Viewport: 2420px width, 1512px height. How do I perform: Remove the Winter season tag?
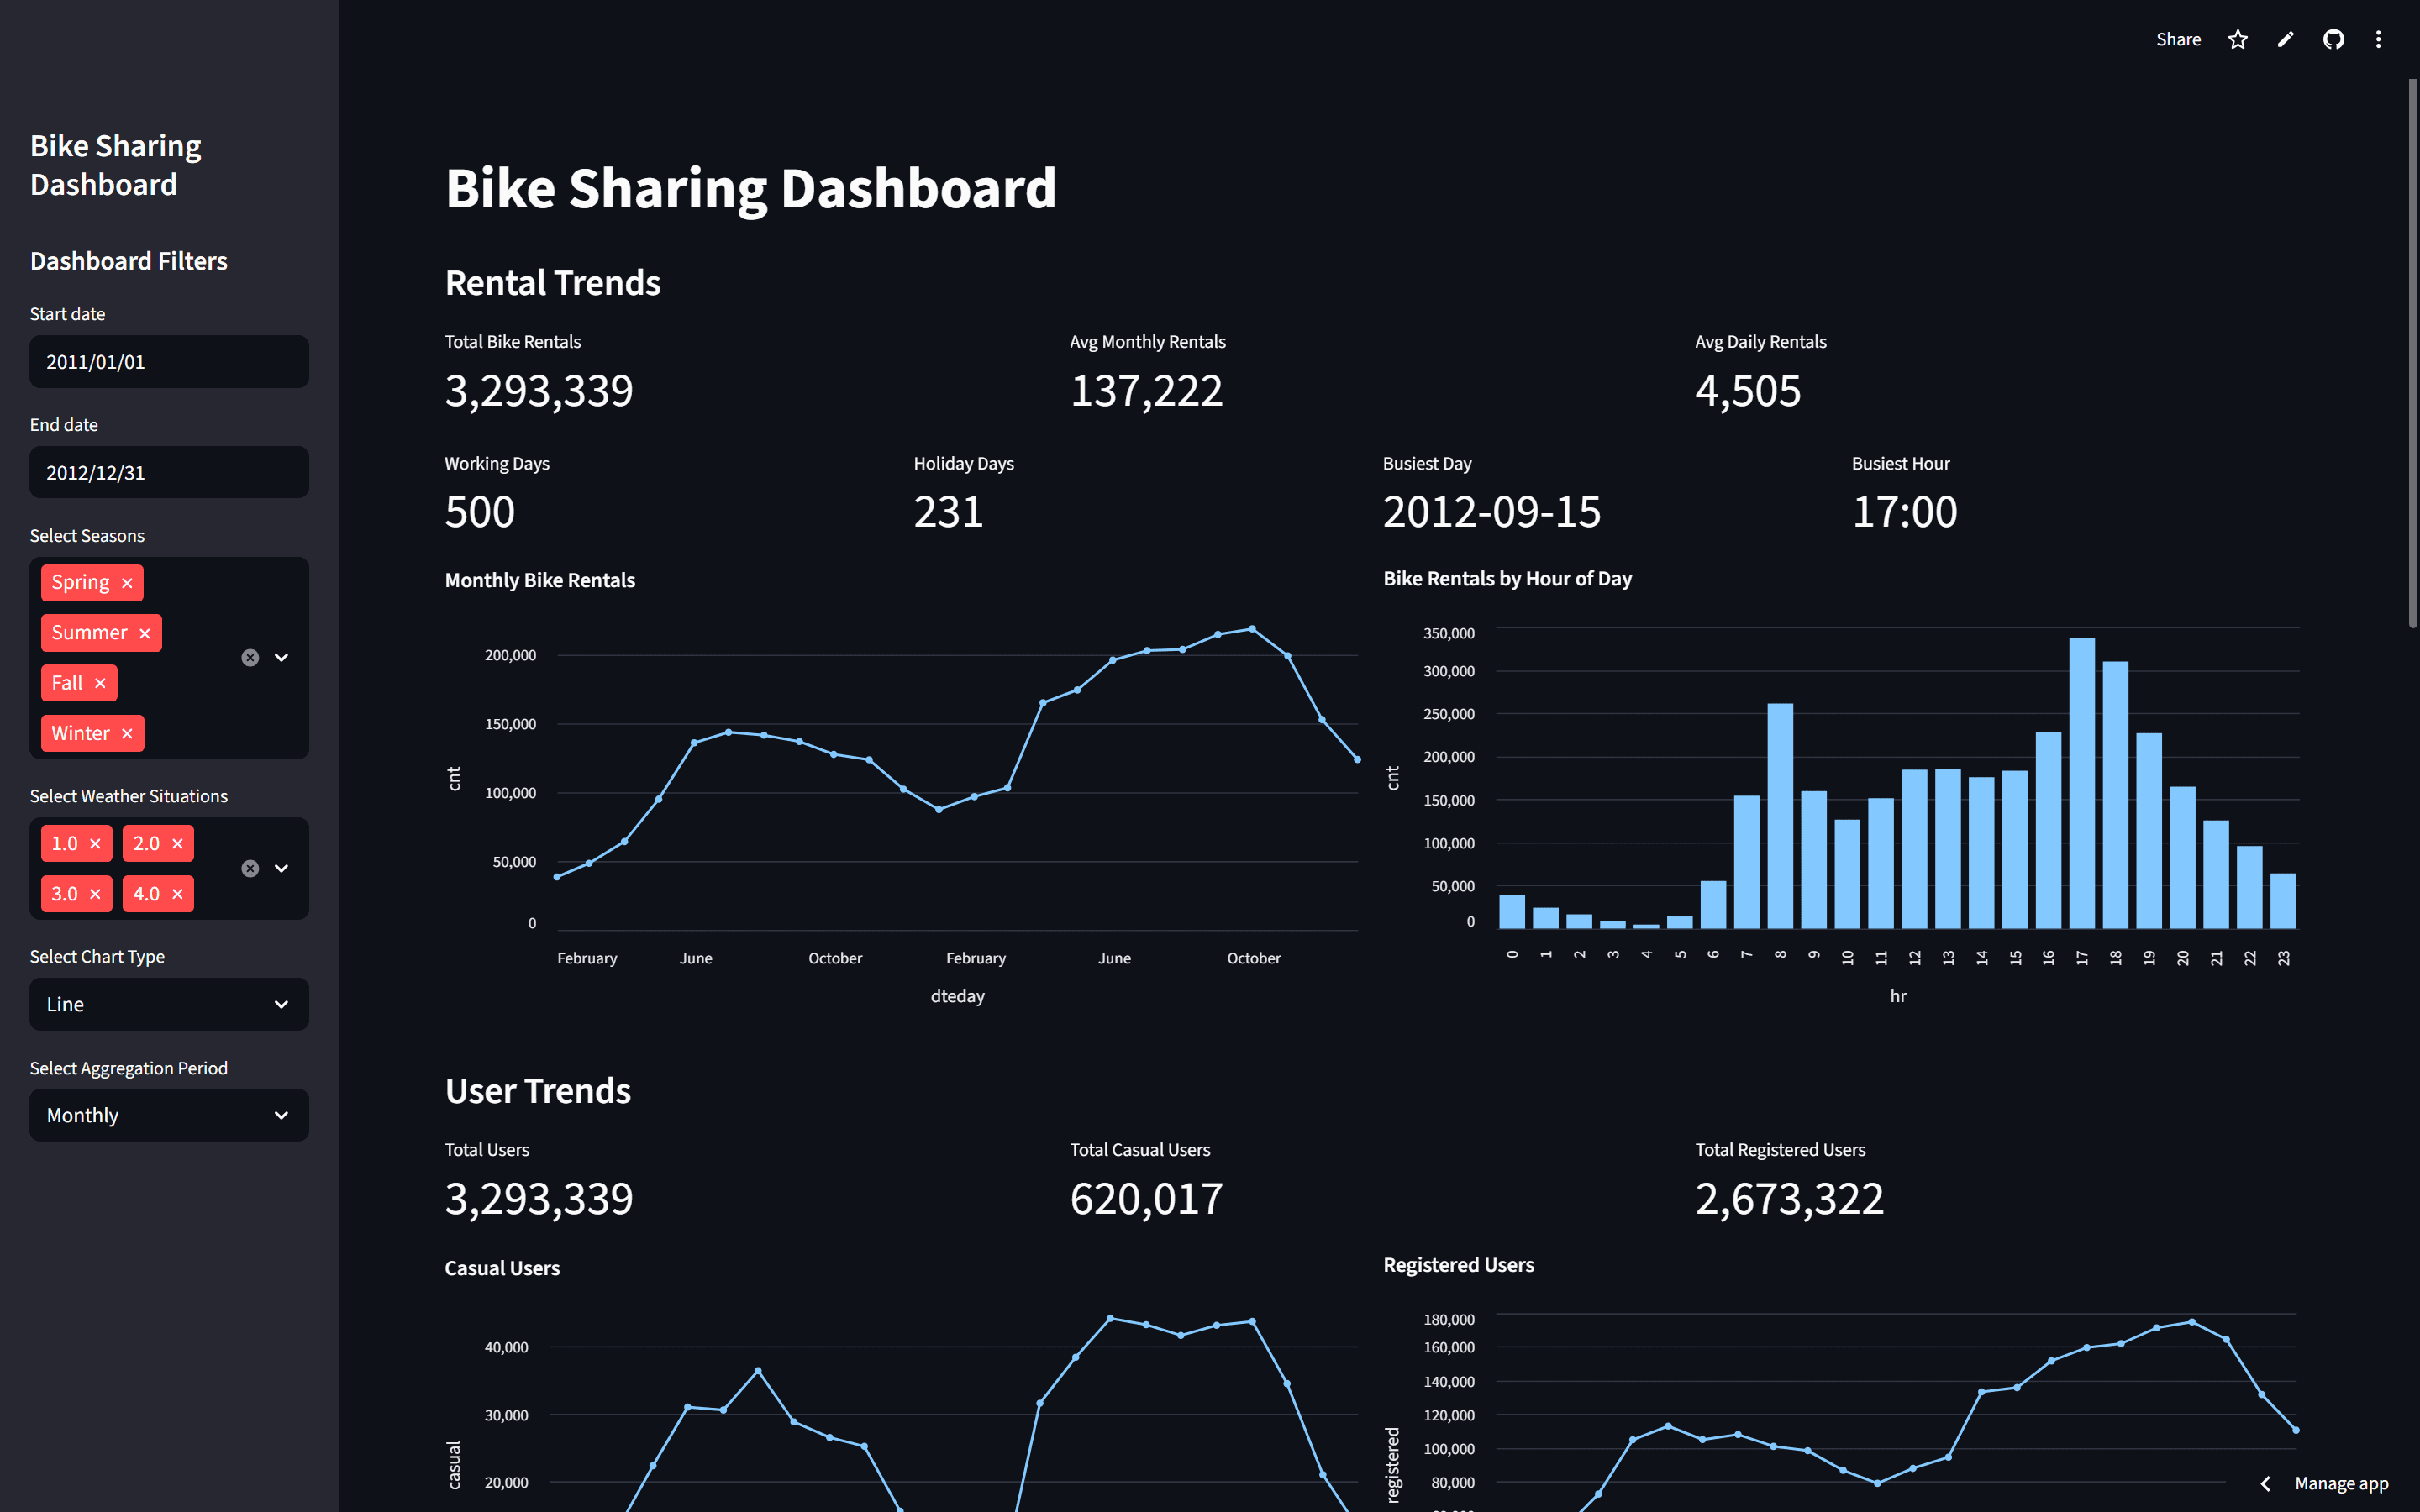tap(128, 733)
